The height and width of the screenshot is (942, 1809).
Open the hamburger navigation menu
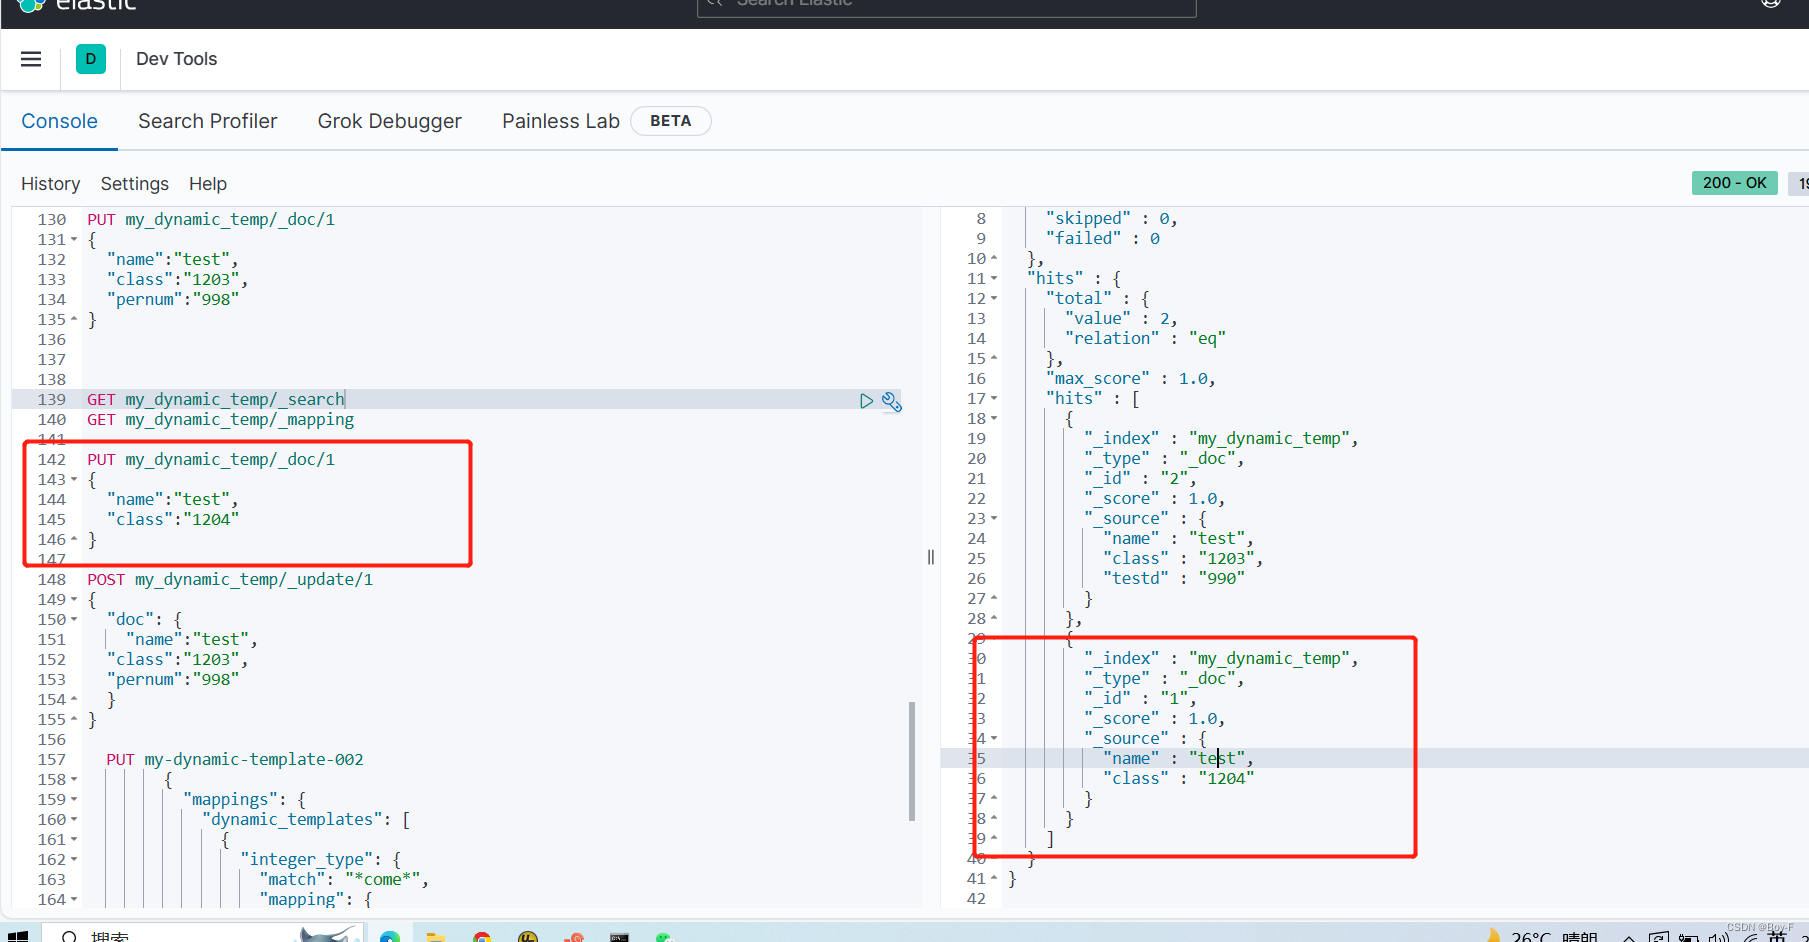click(x=31, y=59)
